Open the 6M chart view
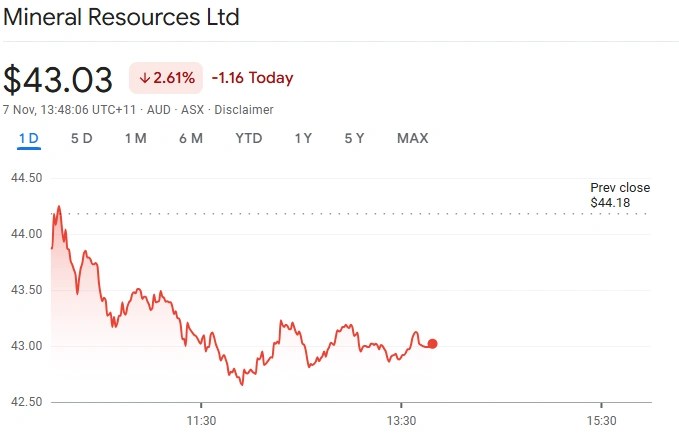This screenshot has height=444, width=679. tap(190, 138)
